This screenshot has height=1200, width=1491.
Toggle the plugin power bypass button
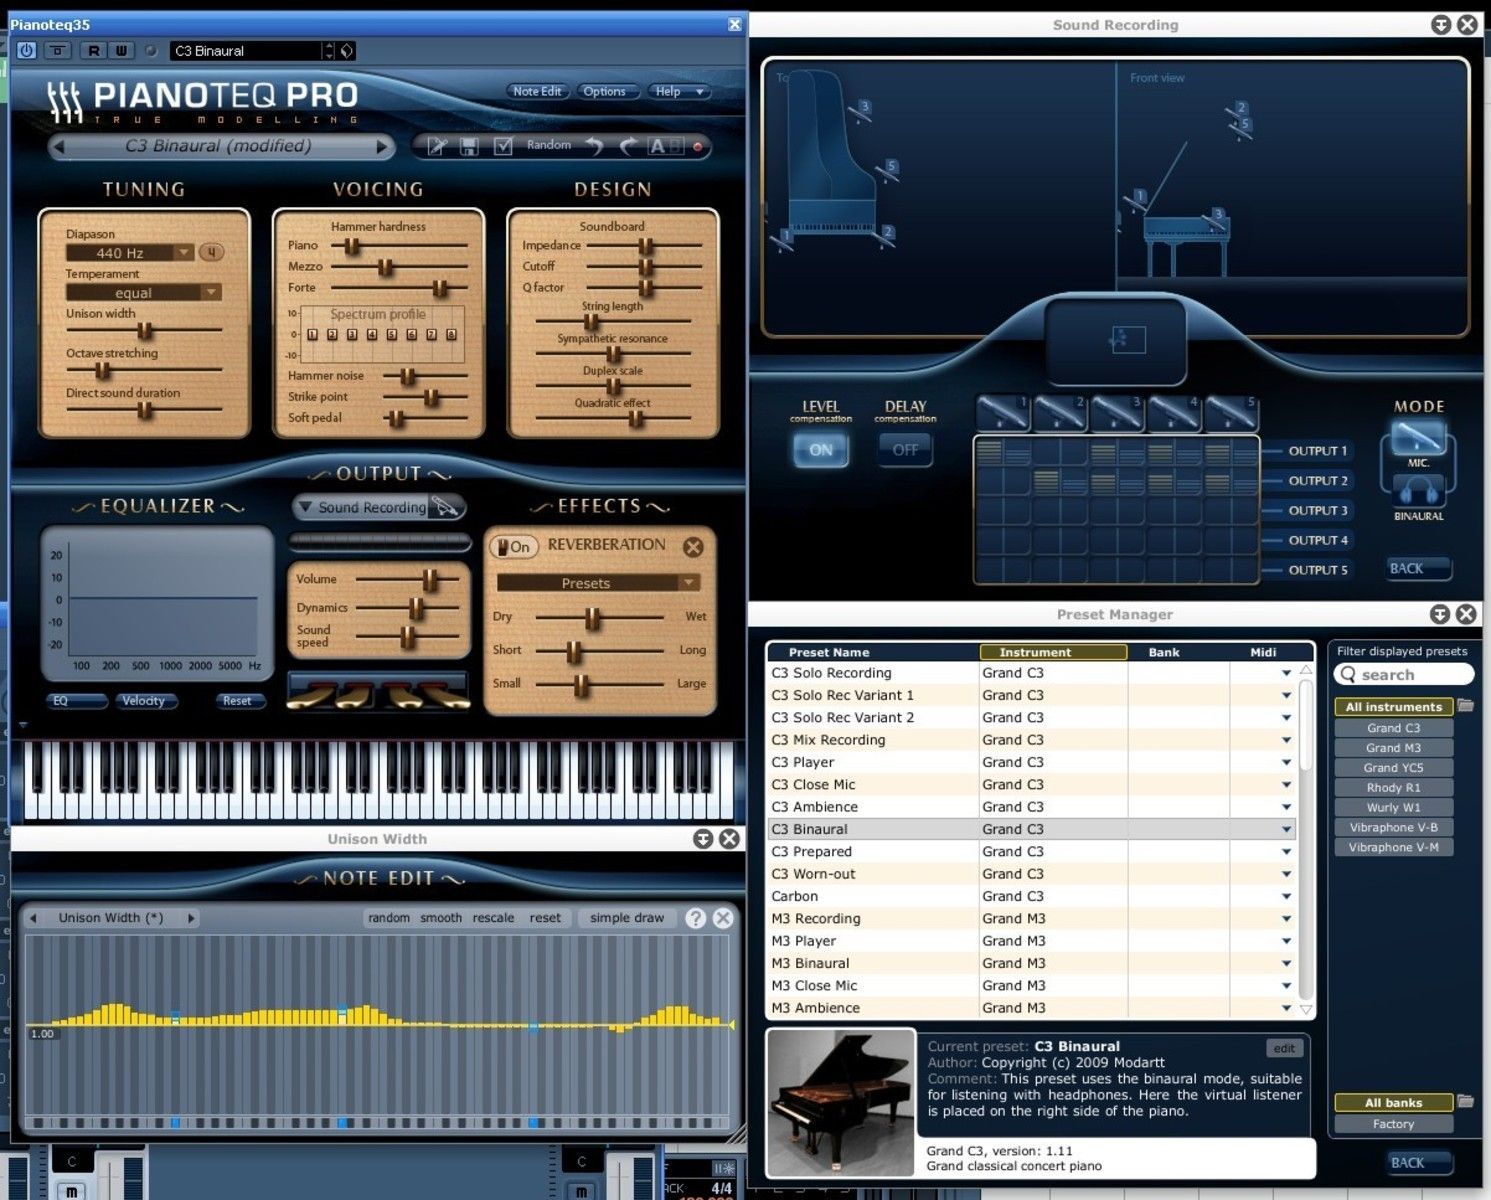point(26,51)
